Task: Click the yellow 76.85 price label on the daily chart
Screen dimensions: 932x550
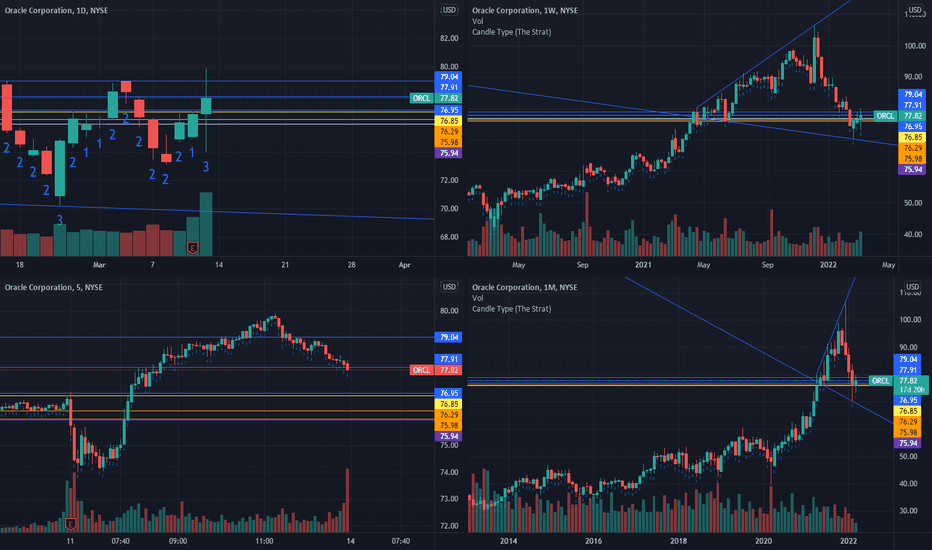Action: (449, 121)
